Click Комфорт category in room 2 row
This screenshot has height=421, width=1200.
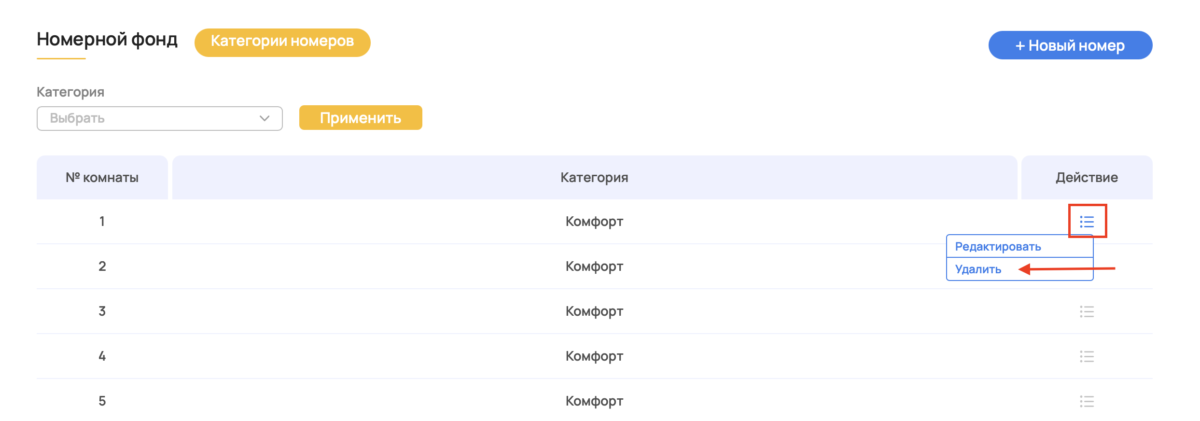pos(594,267)
